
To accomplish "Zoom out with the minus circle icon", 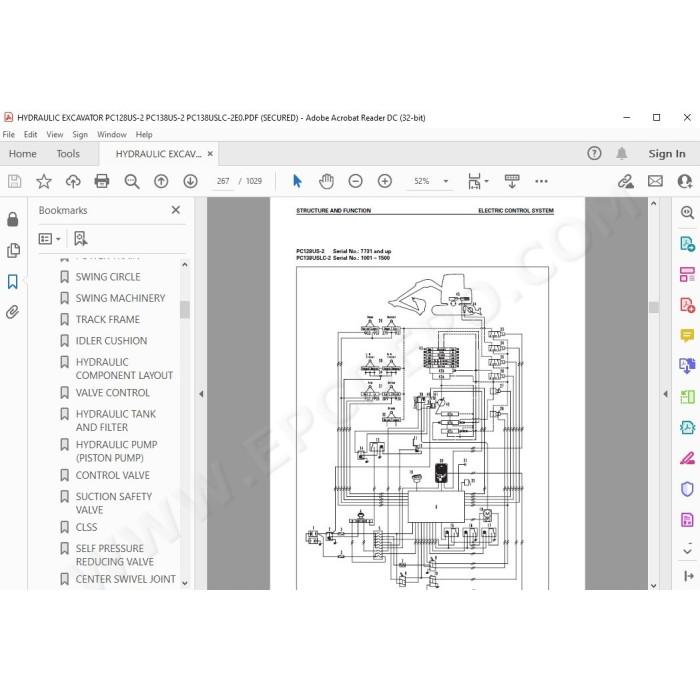I will 355,181.
